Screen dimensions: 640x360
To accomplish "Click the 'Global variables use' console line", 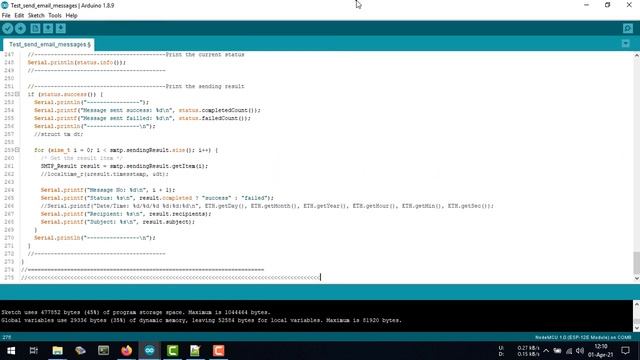I will [201, 320].
